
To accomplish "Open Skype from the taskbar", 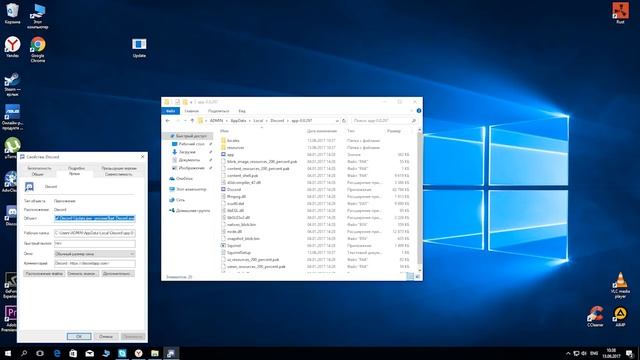I will tap(122, 353).
